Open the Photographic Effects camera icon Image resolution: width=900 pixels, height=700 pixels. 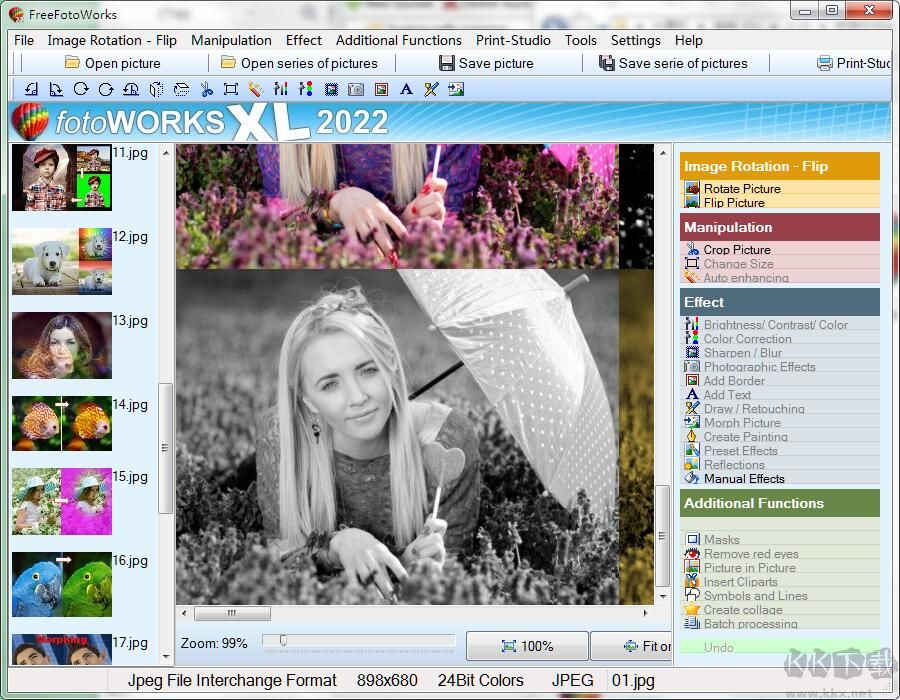point(356,89)
